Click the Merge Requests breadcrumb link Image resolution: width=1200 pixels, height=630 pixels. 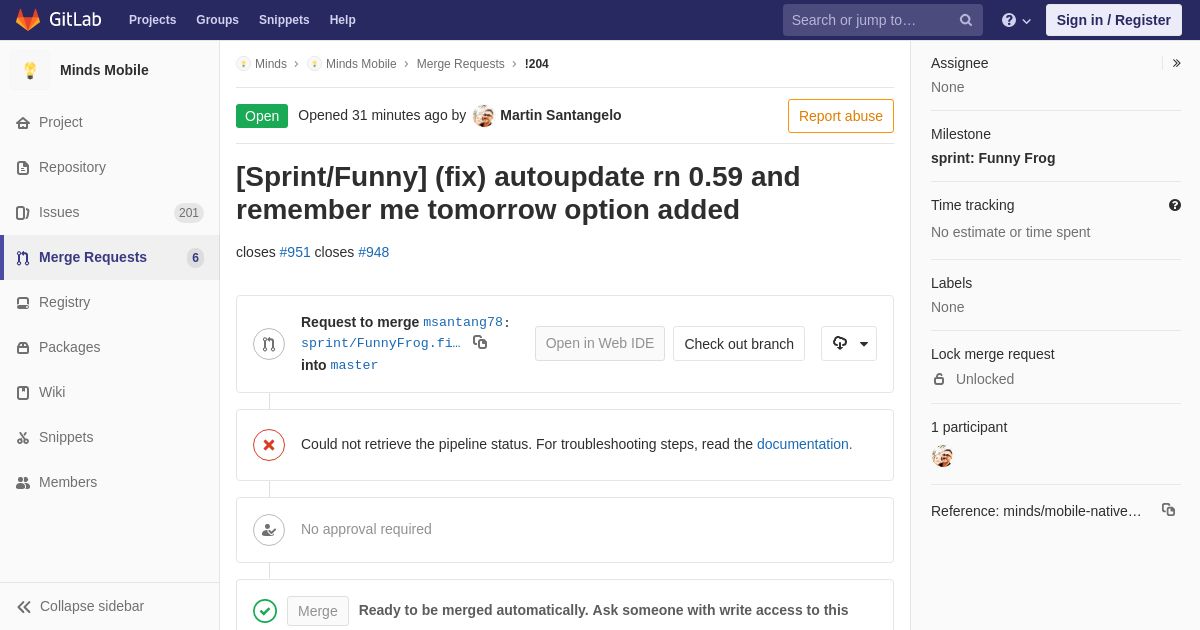tap(461, 64)
